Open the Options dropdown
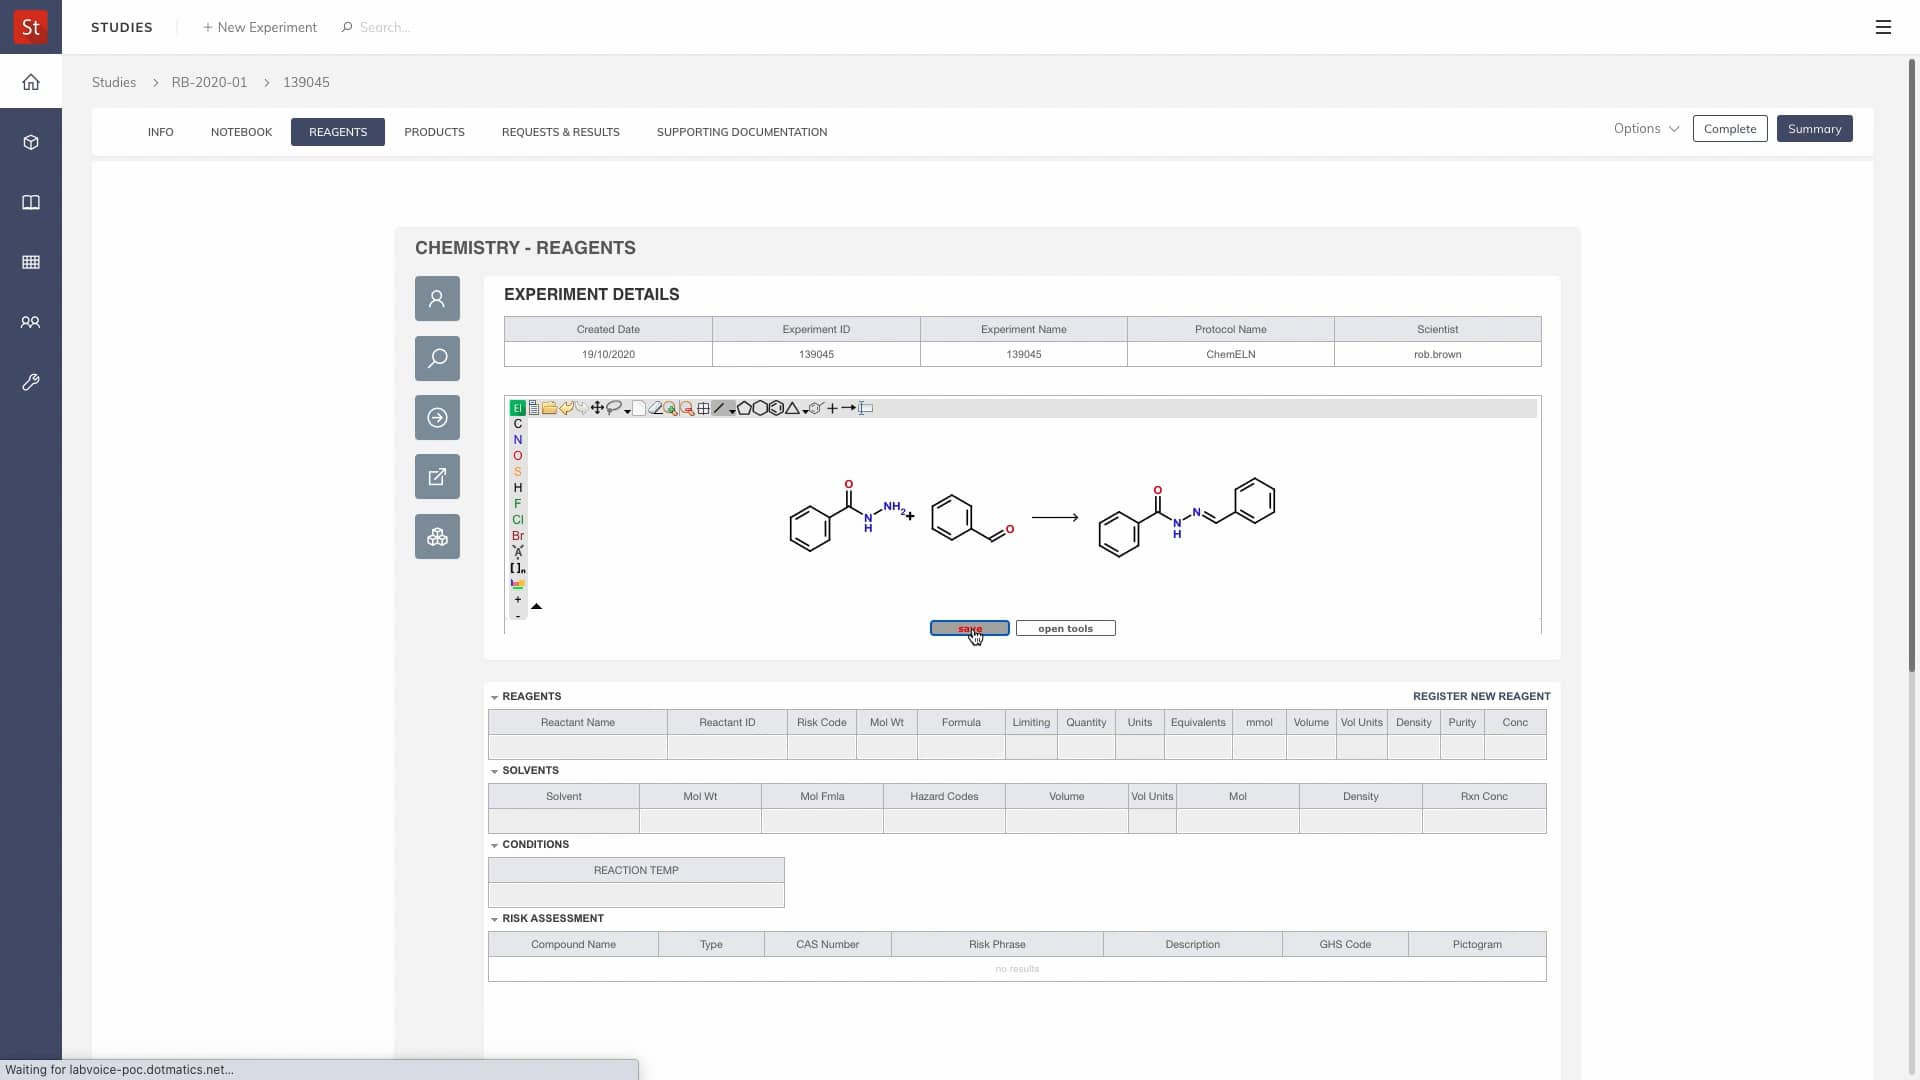This screenshot has width=1920, height=1080. 1645,128
